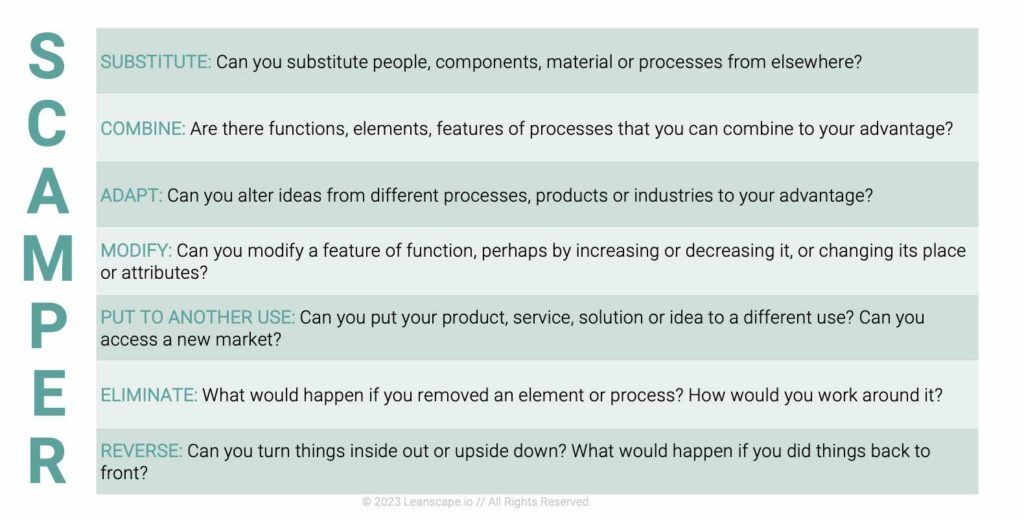Select the large letter R
The image size is (1024, 520).
tap(47, 460)
